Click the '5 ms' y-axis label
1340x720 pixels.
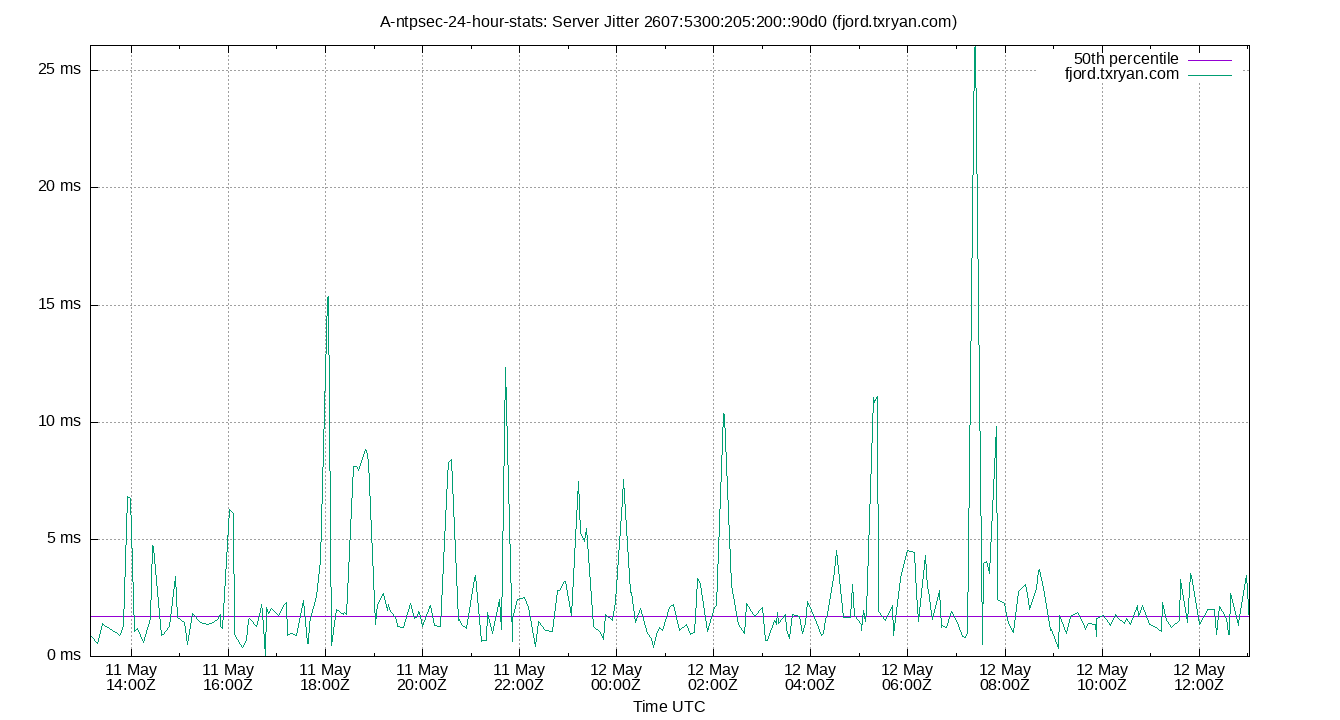coord(65,539)
